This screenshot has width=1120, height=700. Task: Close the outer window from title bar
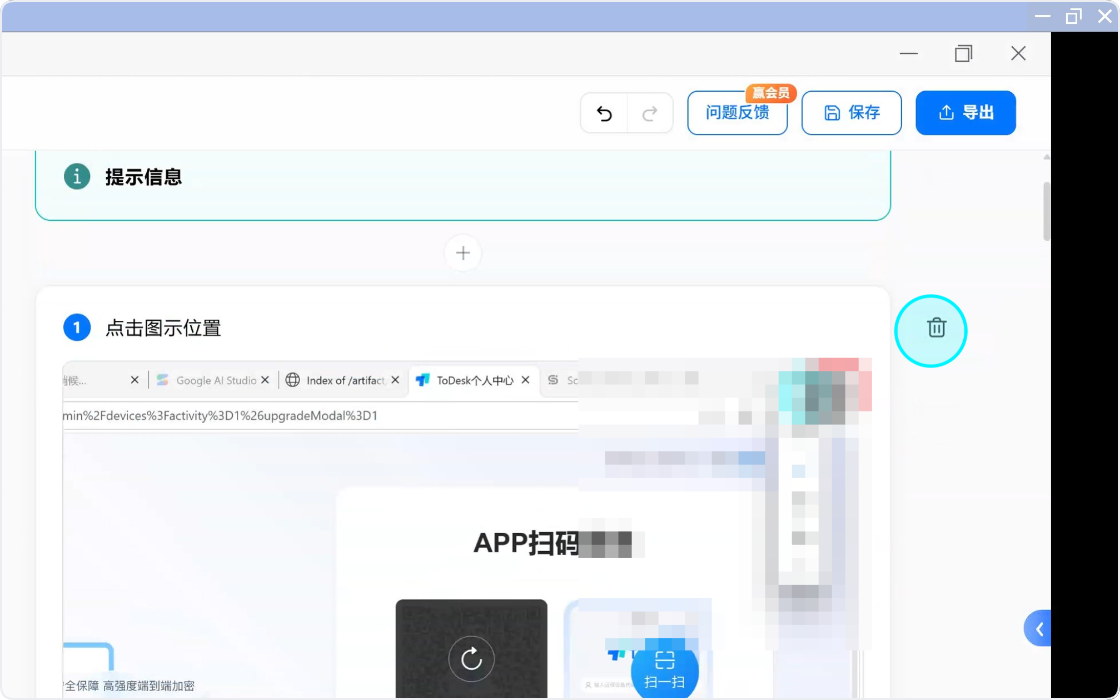tap(1104, 16)
